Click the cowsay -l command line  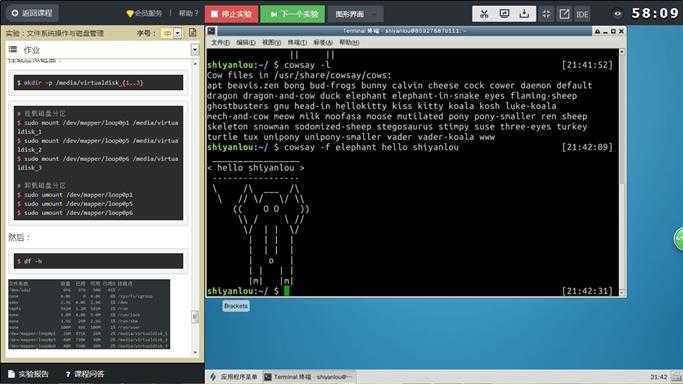[x=307, y=65]
